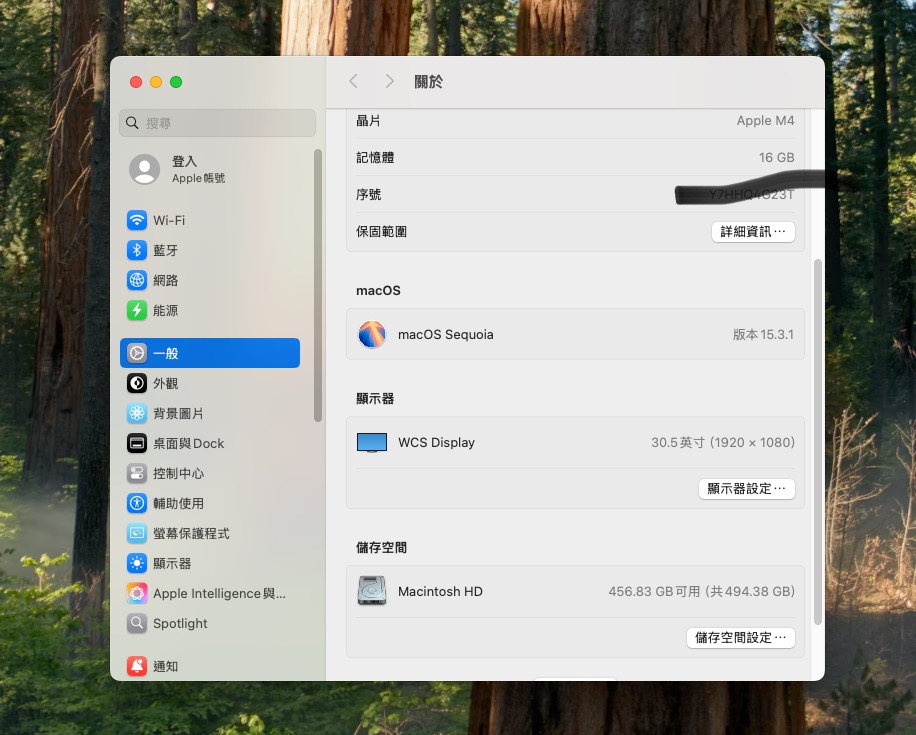The width and height of the screenshot is (916, 735).
Task: Go forward with the right chevron
Action: click(390, 81)
